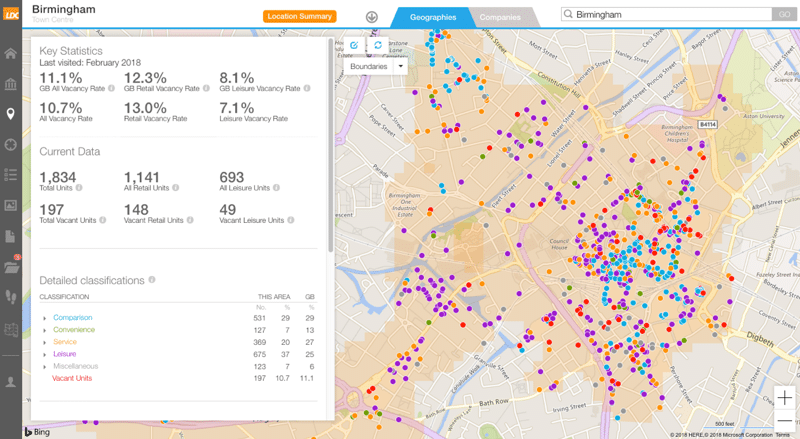Click the 1,834 Total Units value
This screenshot has height=439, width=800.
tap(58, 177)
